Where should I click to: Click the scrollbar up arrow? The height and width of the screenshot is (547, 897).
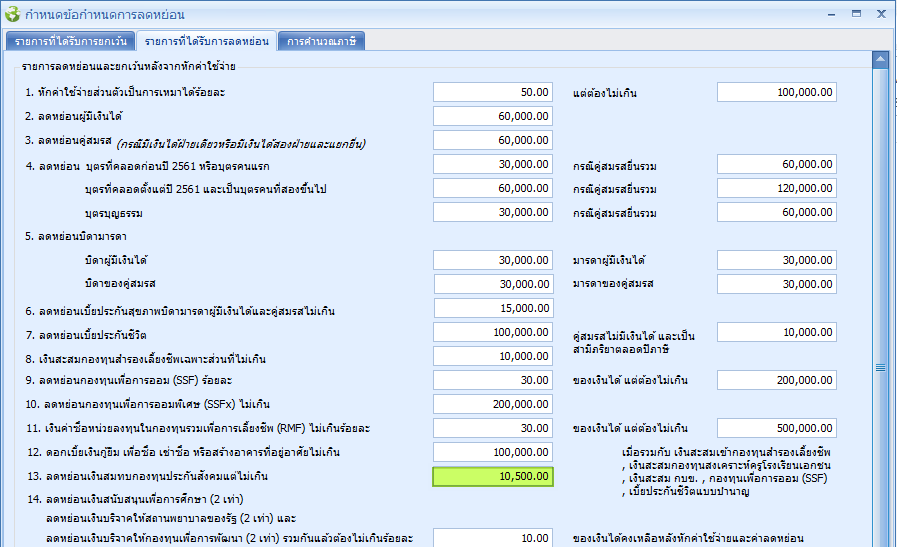(x=879, y=60)
